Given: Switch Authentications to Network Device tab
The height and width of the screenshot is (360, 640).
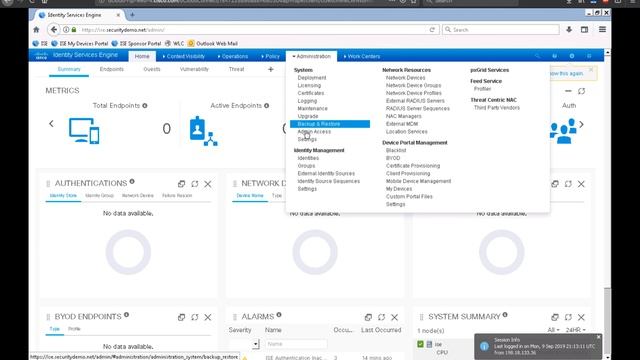Looking at the screenshot, I should [138, 196].
